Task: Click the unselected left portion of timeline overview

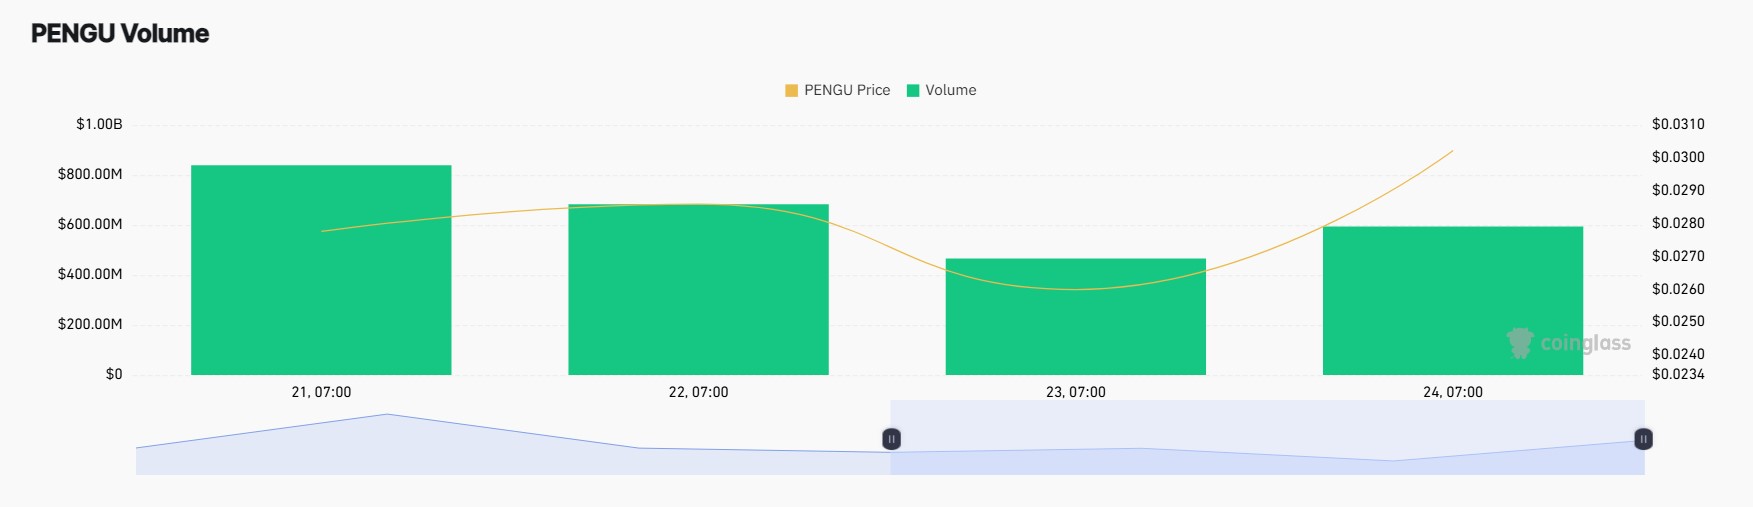Action: [512, 445]
